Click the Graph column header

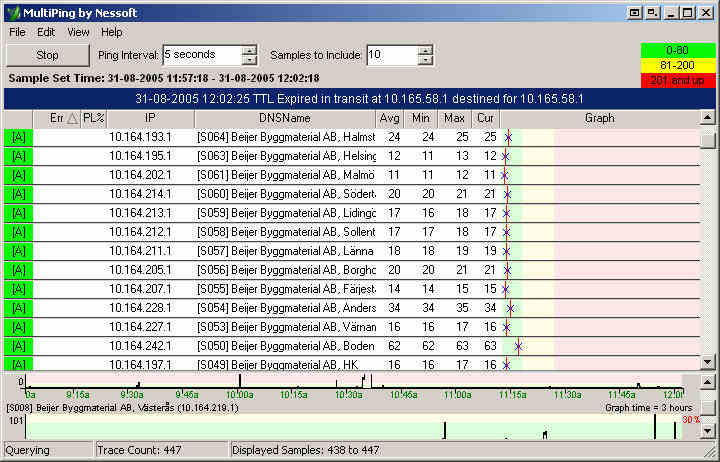pos(600,118)
